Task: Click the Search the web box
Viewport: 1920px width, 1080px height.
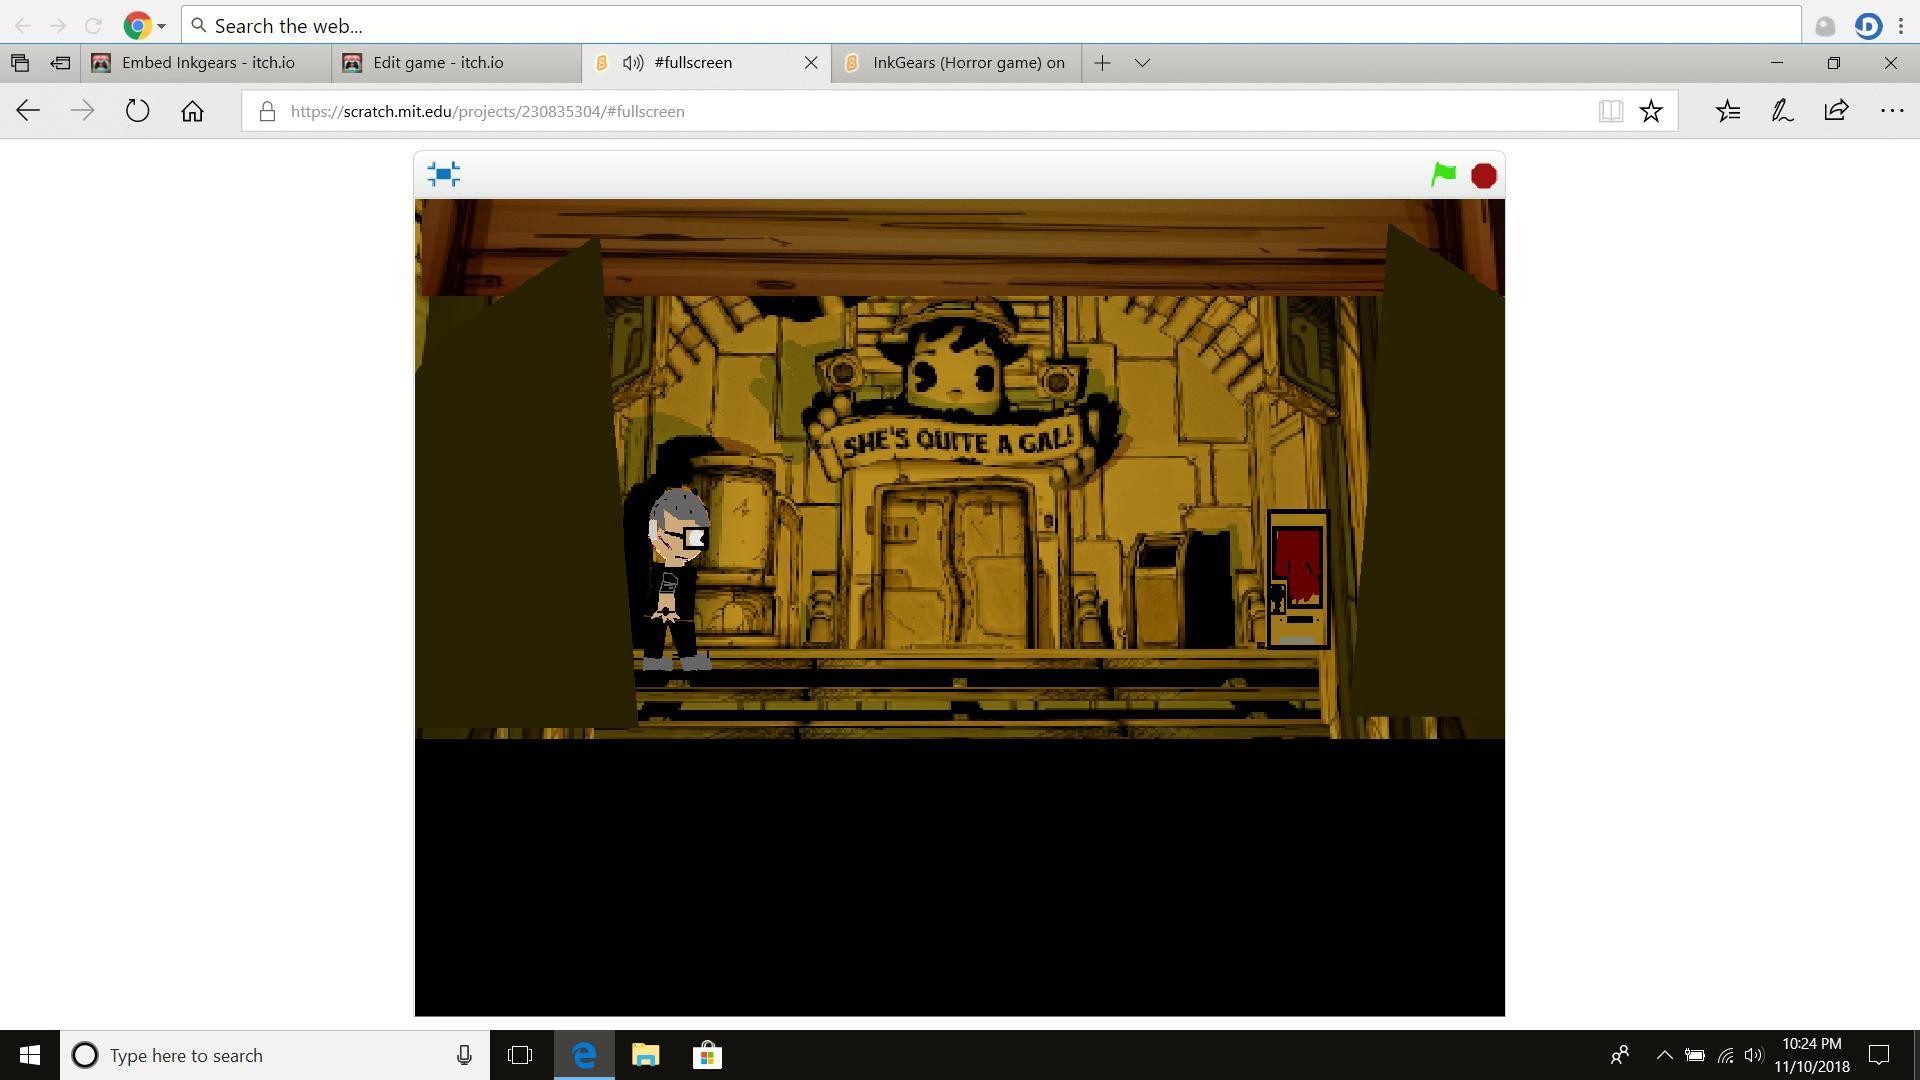Action: click(990, 25)
